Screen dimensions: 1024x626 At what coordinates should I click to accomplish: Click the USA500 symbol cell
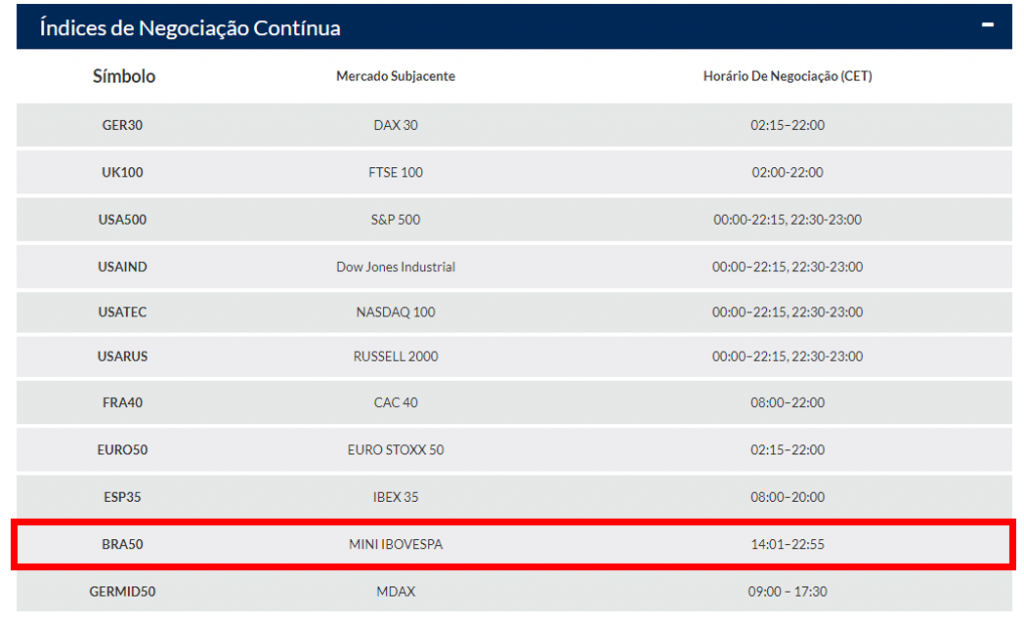point(122,220)
